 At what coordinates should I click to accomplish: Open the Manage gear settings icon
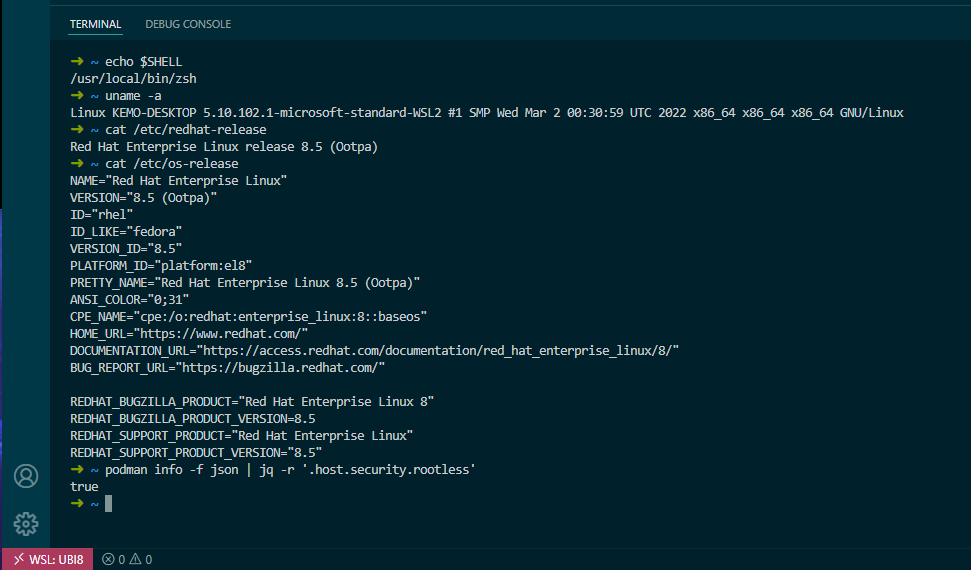coord(26,523)
